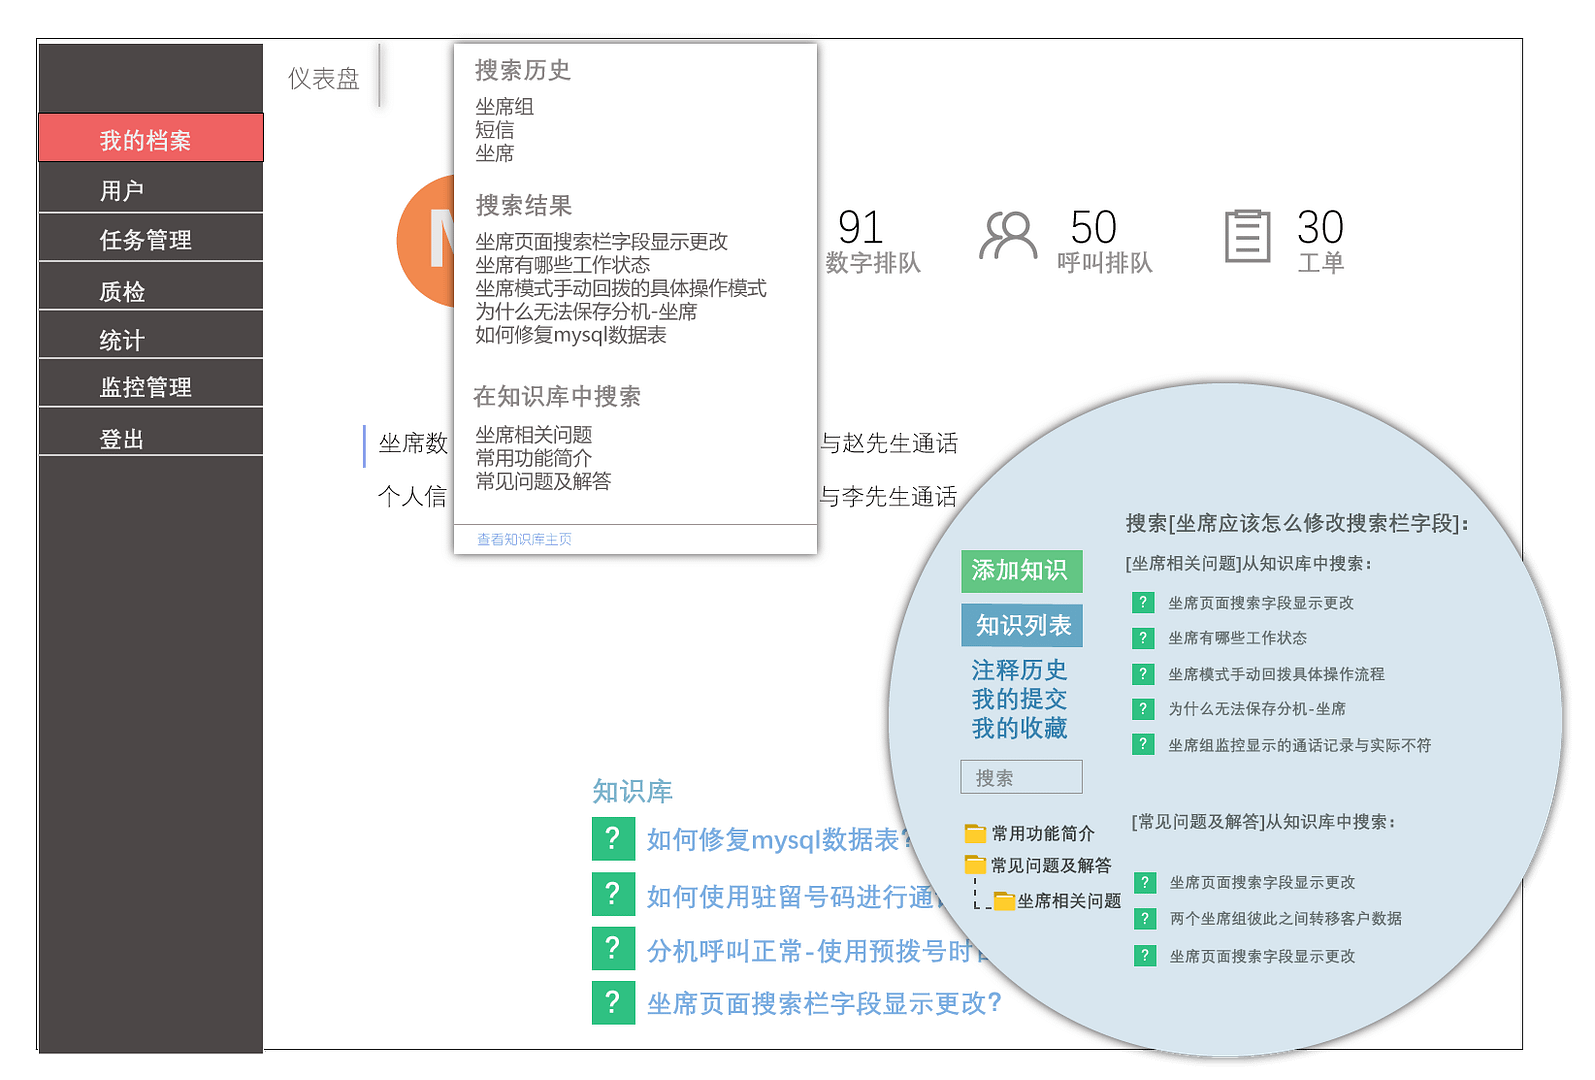Select 坐席组 from search history
The image size is (1595, 1080).
click(x=504, y=106)
